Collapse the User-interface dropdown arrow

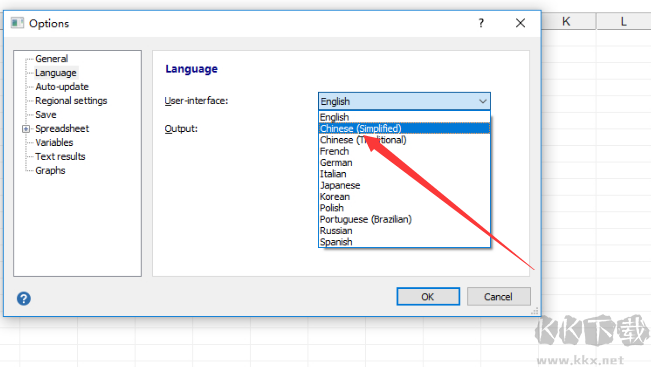point(482,101)
